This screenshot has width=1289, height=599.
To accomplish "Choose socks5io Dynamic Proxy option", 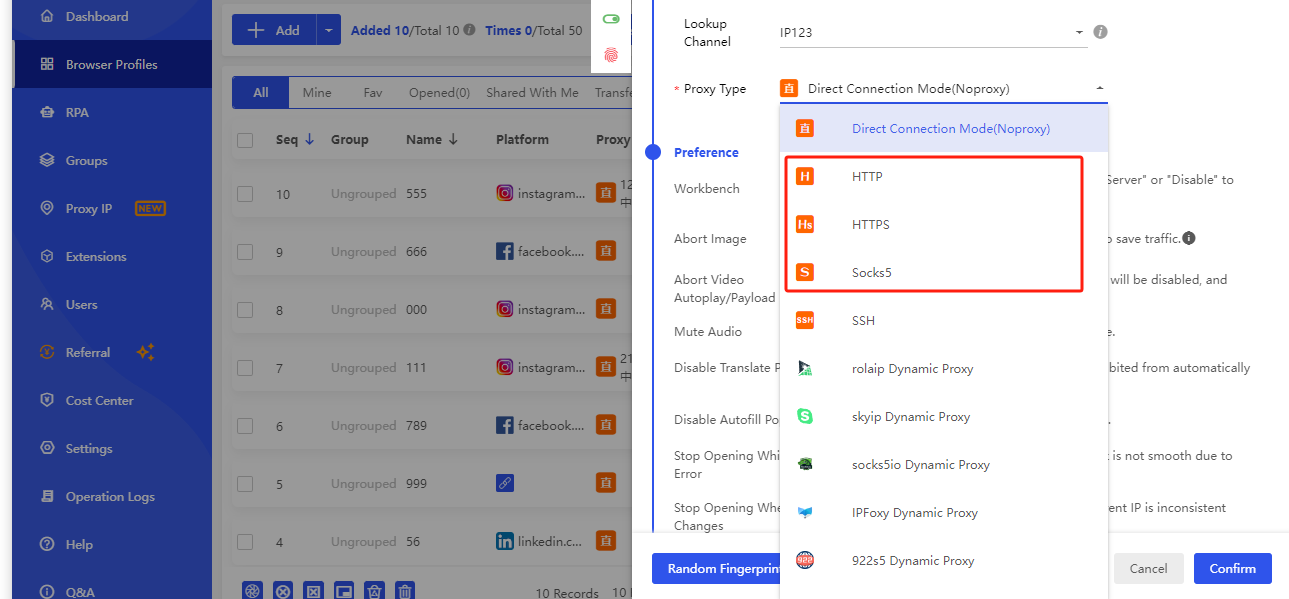I will click(945, 465).
